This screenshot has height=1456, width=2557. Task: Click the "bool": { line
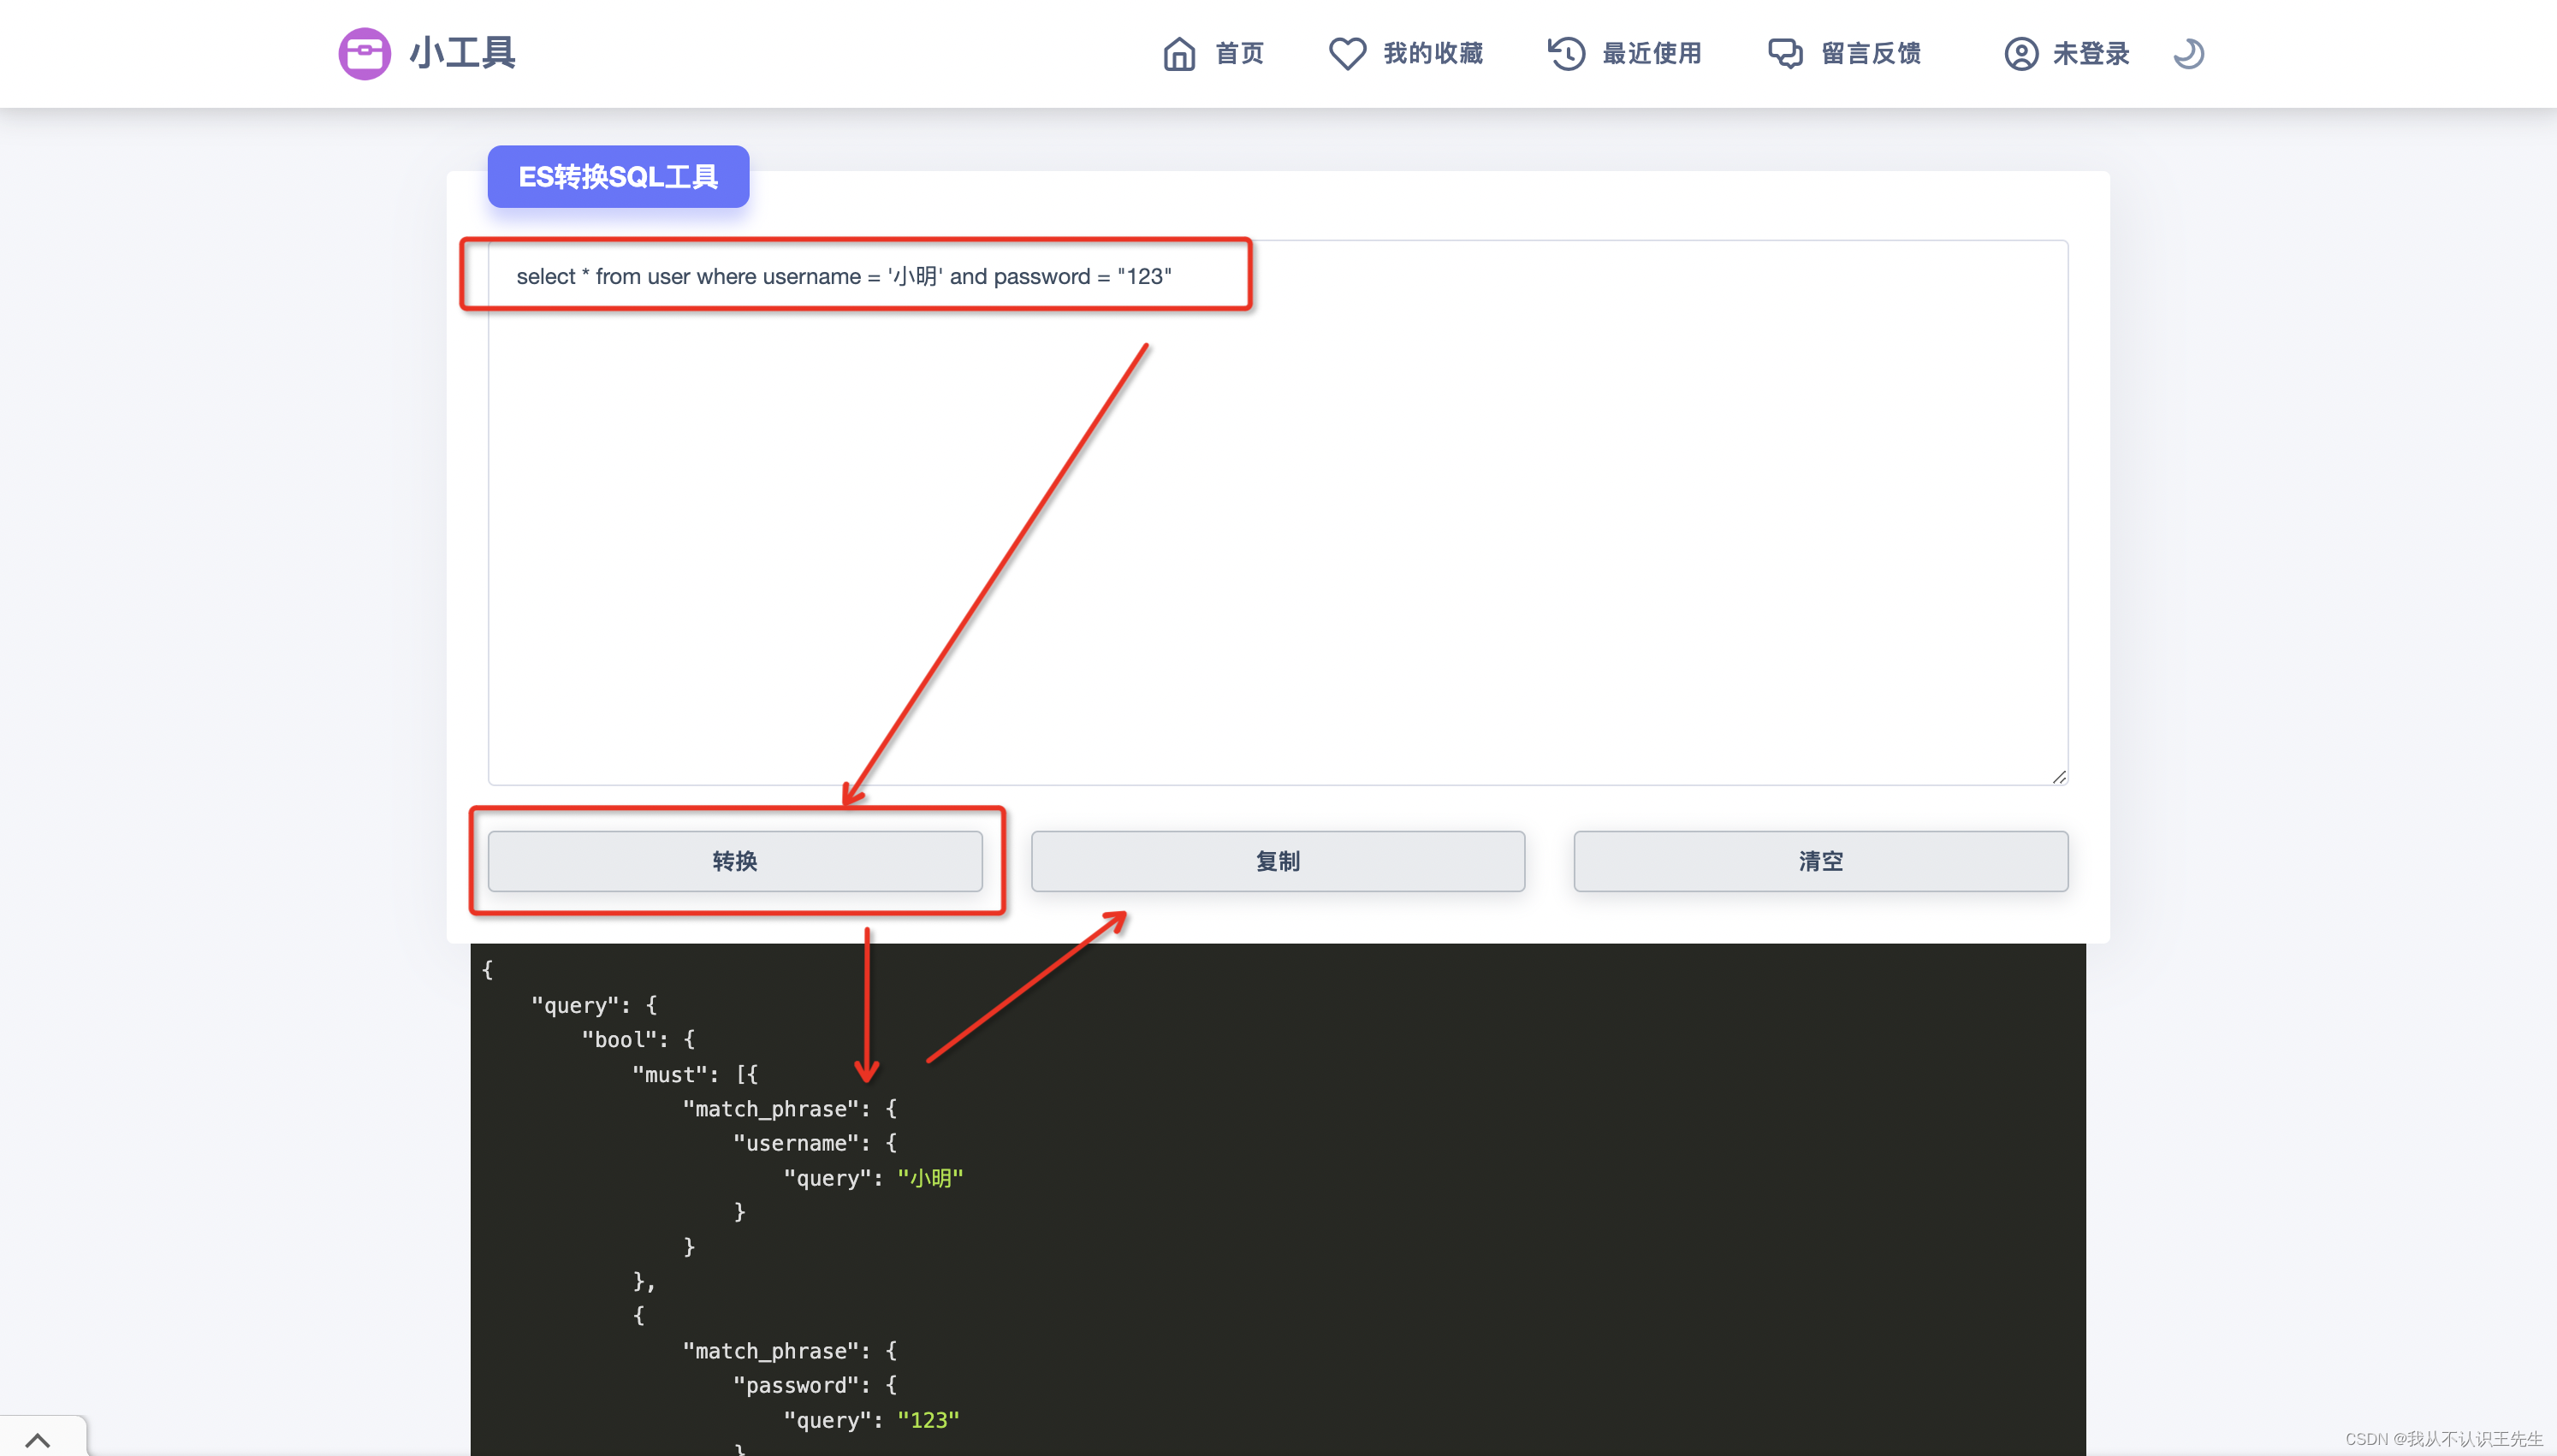tap(638, 1039)
